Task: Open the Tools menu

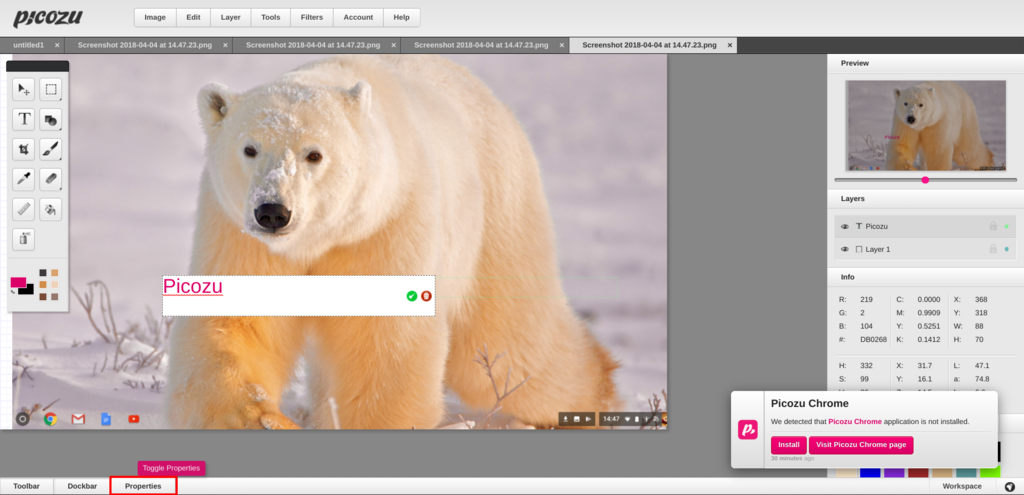Action: click(270, 18)
